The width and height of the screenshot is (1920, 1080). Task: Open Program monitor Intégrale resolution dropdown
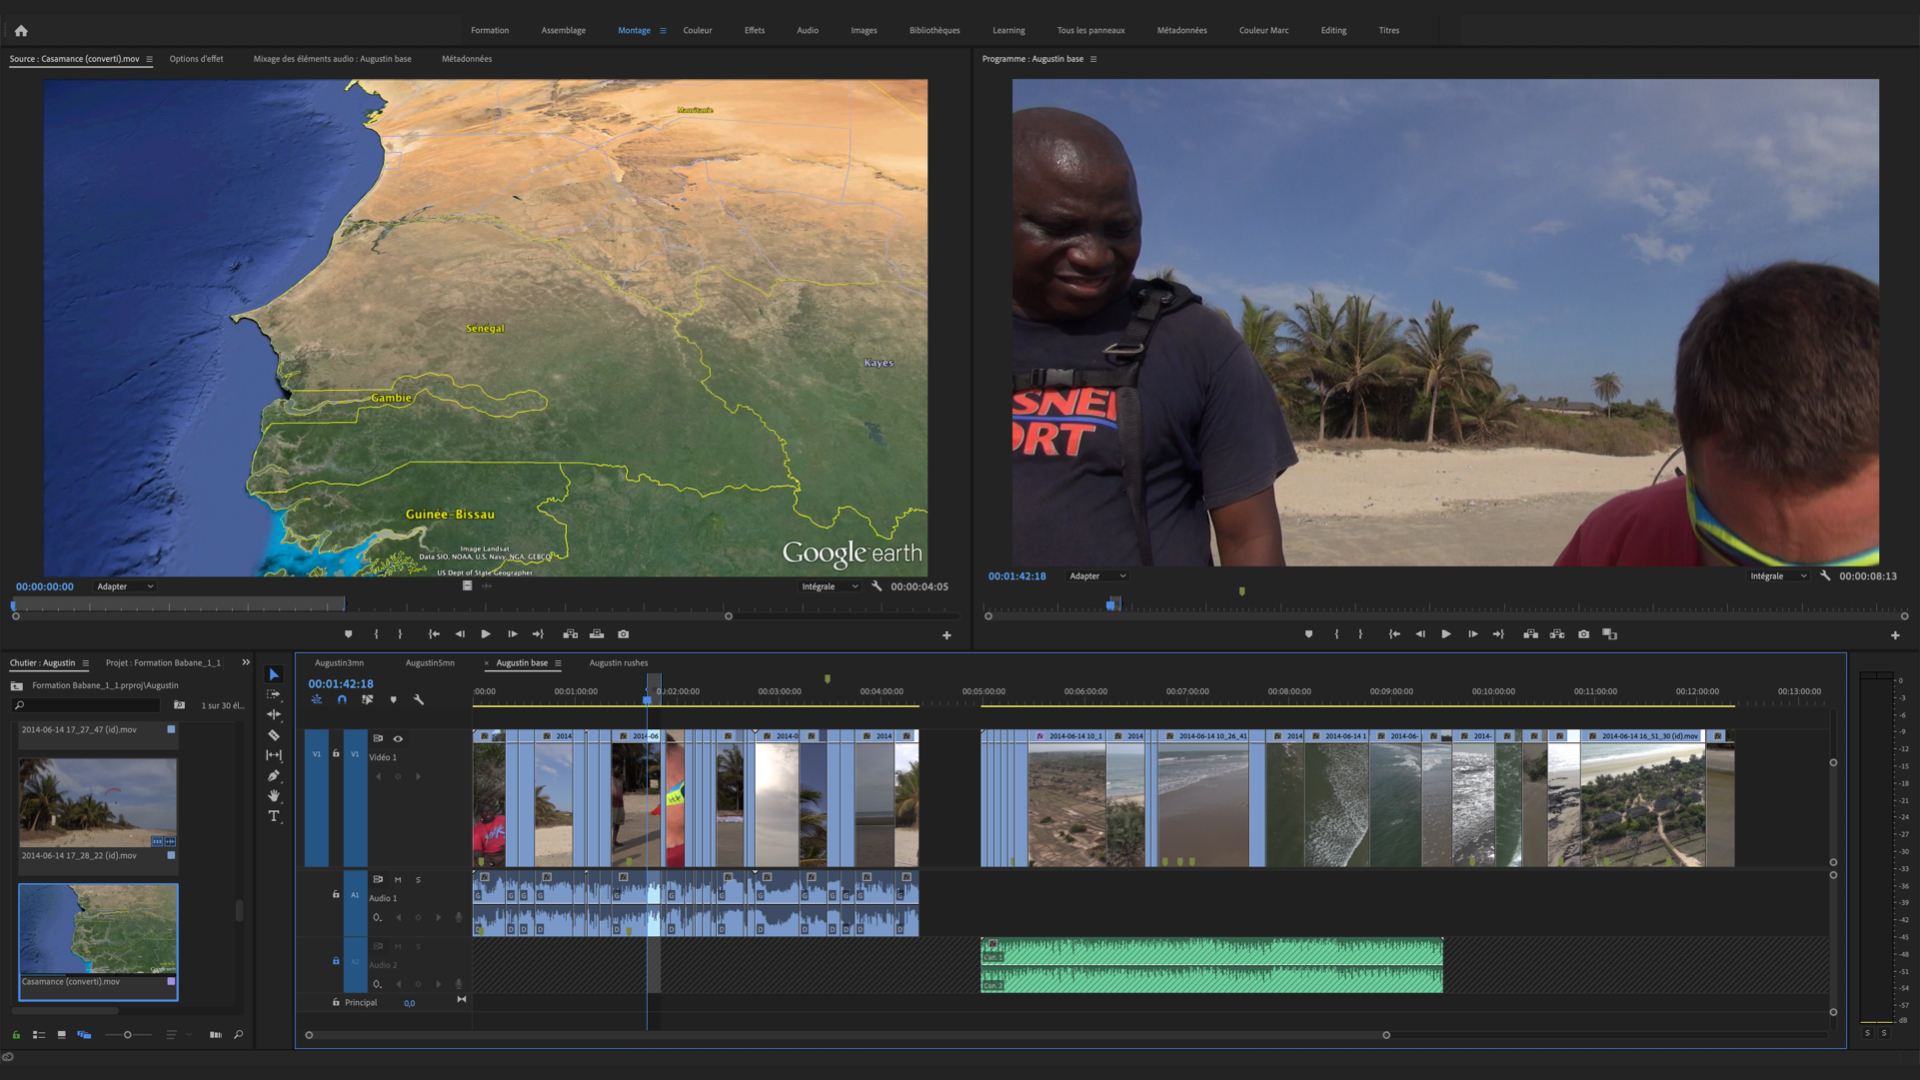[1777, 576]
